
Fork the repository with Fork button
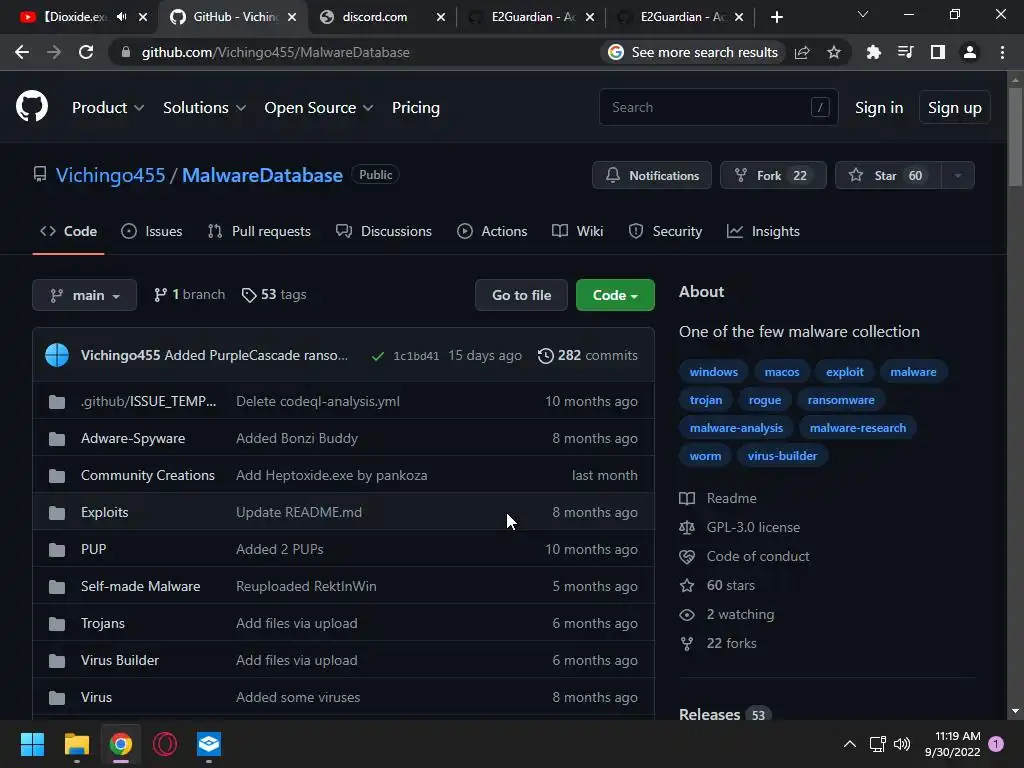coord(773,175)
